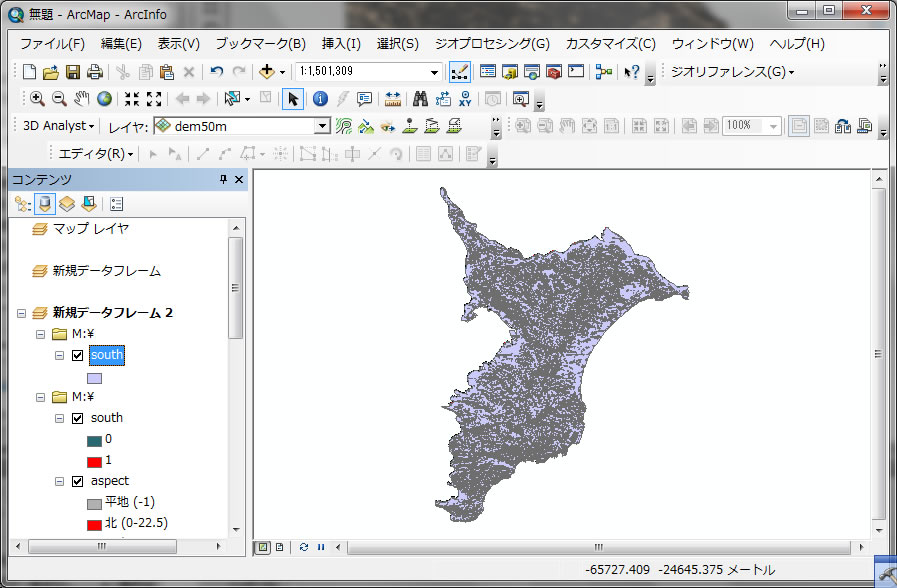Screen dimensions: 897x588
Task: Open the Find binoculars tool
Action: pos(420,99)
